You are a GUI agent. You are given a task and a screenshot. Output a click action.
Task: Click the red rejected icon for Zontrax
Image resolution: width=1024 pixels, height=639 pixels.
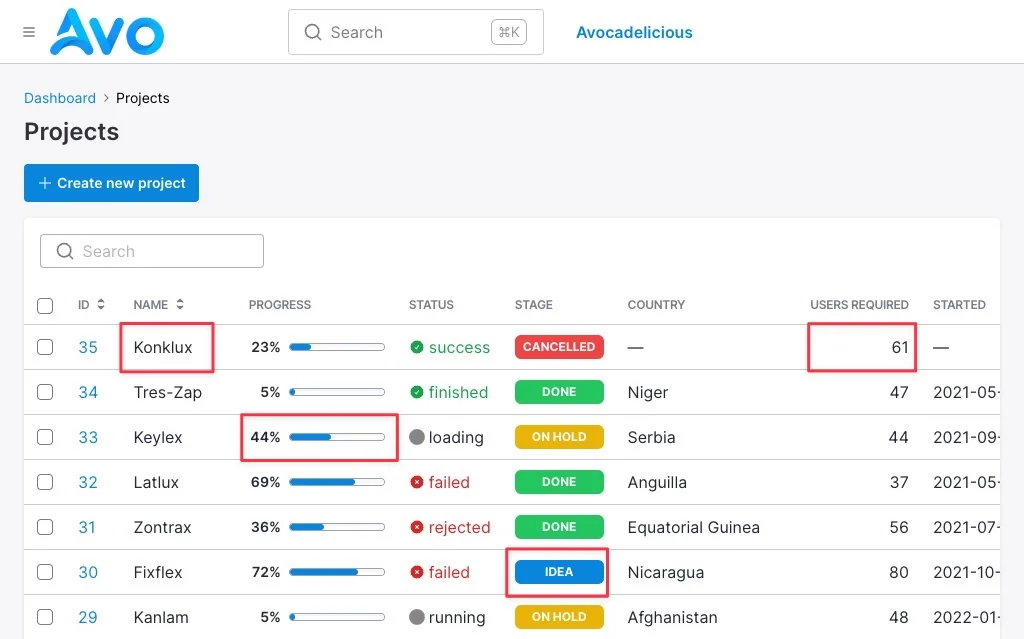[x=417, y=527]
